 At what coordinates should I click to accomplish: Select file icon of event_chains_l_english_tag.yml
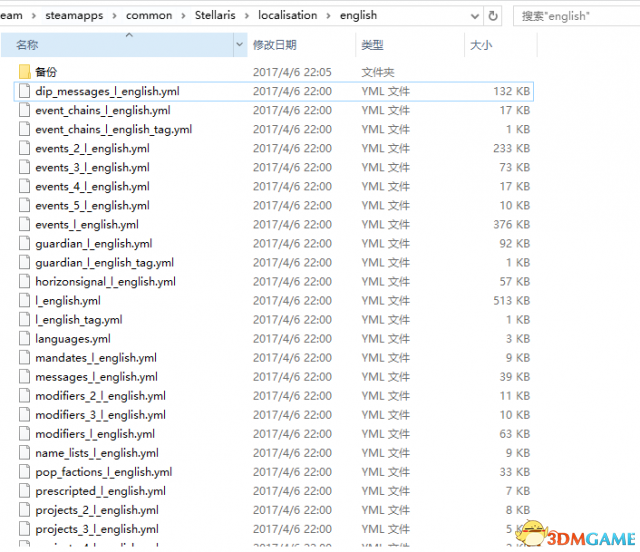[24, 129]
